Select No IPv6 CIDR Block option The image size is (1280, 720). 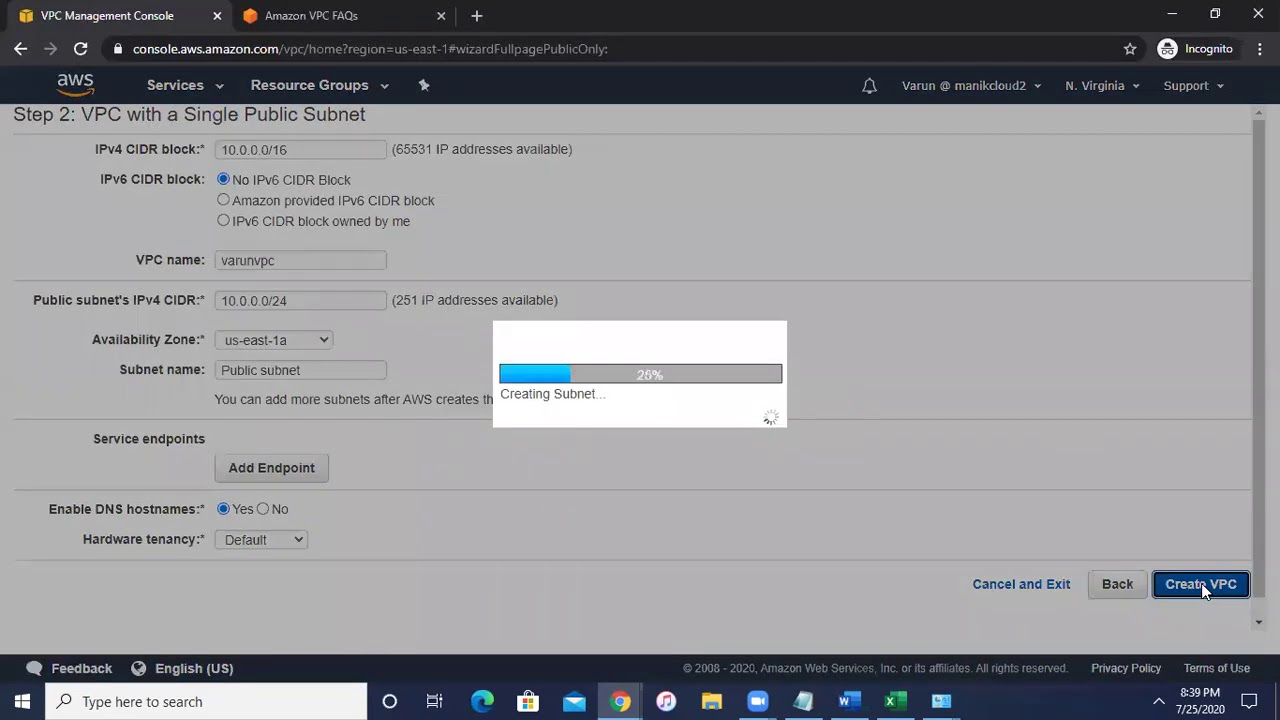coord(223,179)
